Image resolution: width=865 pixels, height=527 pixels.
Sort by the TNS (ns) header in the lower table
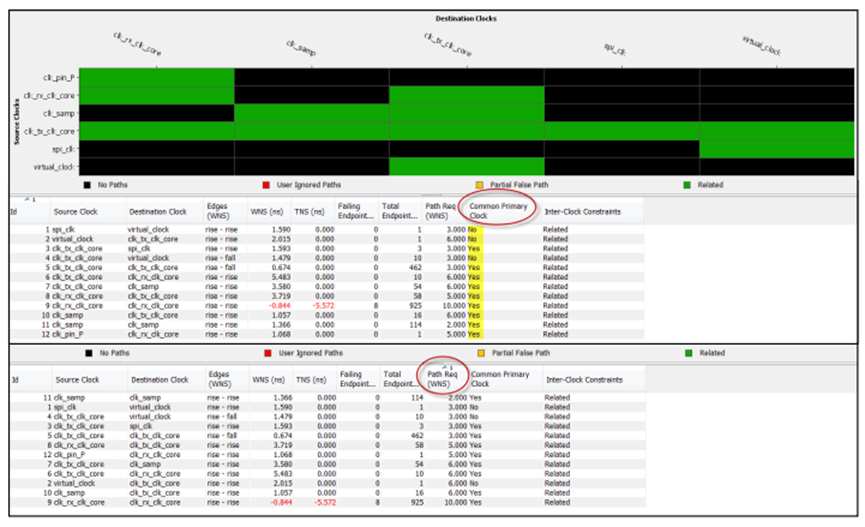click(311, 380)
